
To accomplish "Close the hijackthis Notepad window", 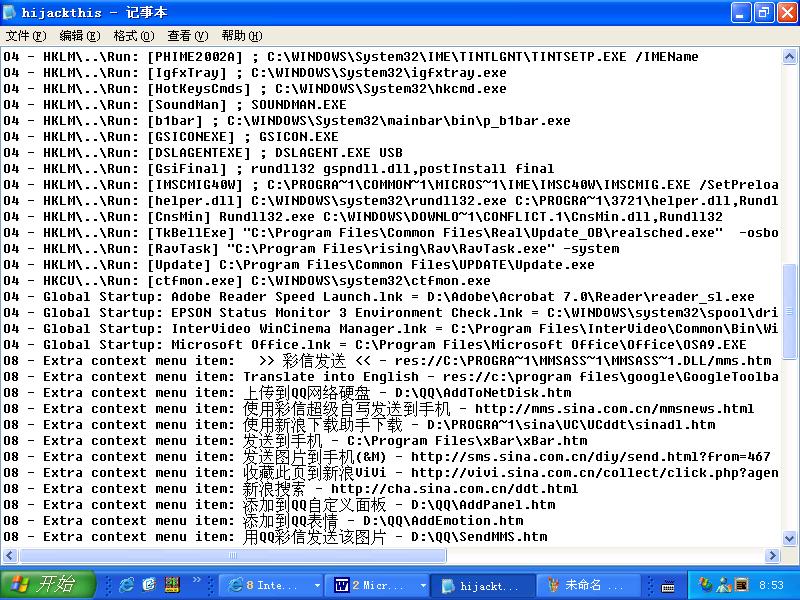I will click(x=787, y=12).
